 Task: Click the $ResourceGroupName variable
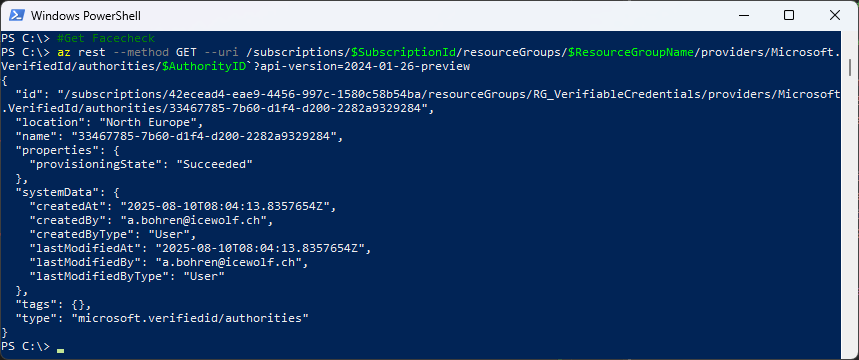(631, 53)
